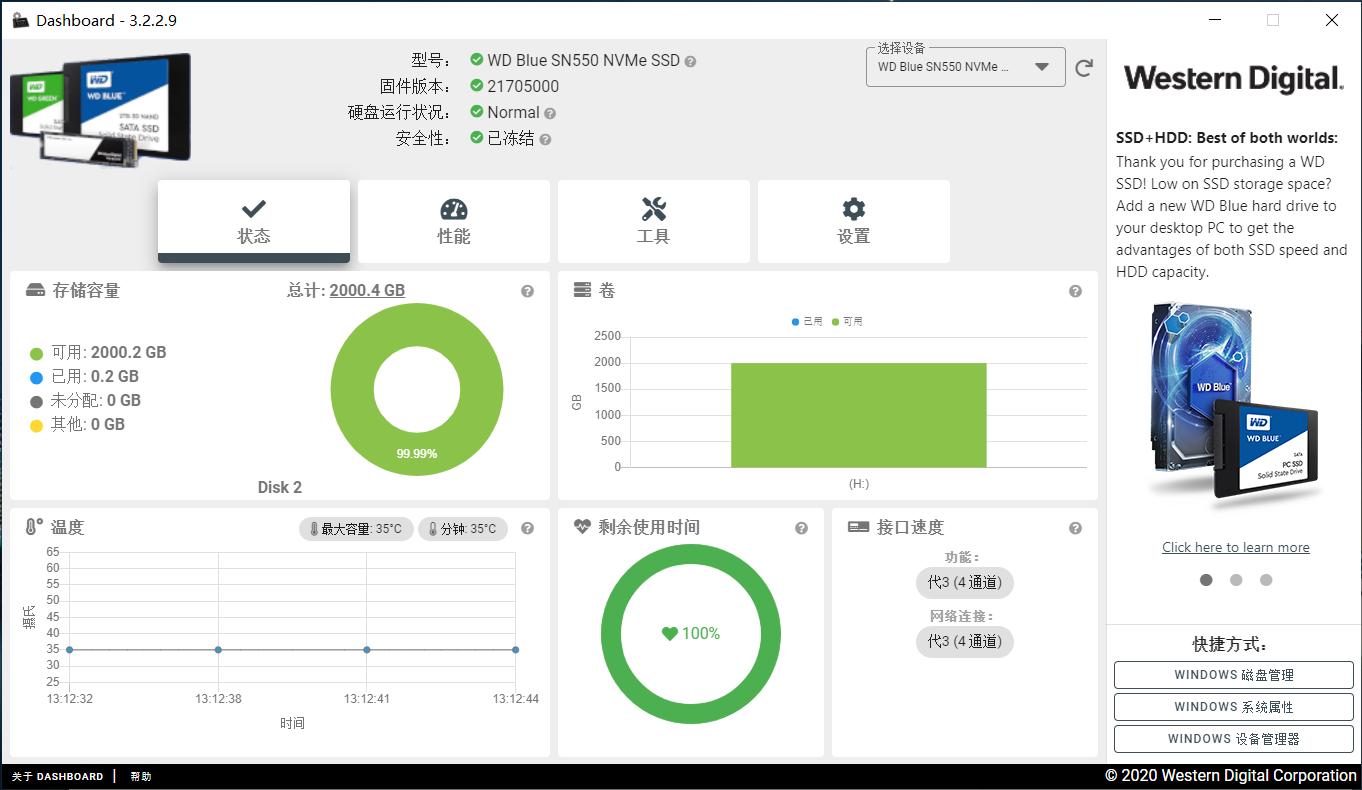1362x790 pixels.
Task: Select the second carousel dot in the sidebar
Action: 1236,579
